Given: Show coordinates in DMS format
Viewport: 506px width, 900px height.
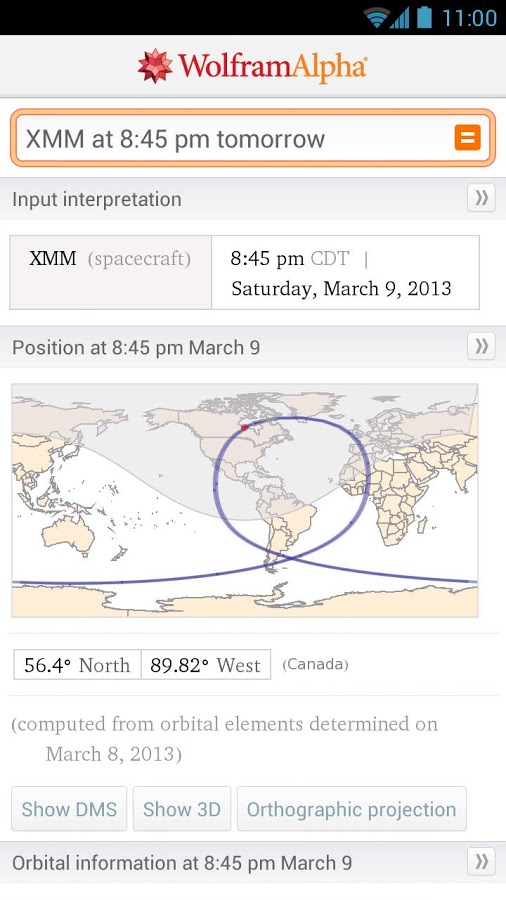Looking at the screenshot, I should [x=69, y=809].
